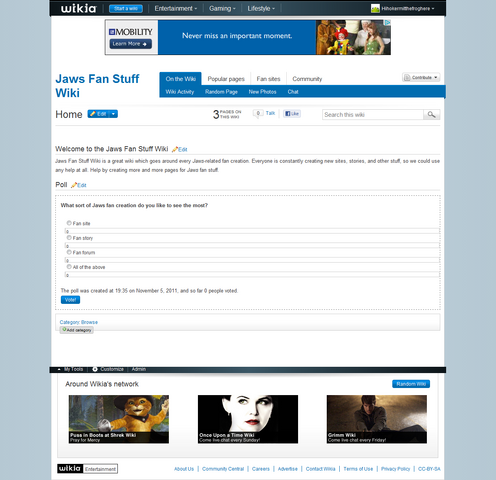Open the Lifestyle dropdown menu

[x=261, y=9]
